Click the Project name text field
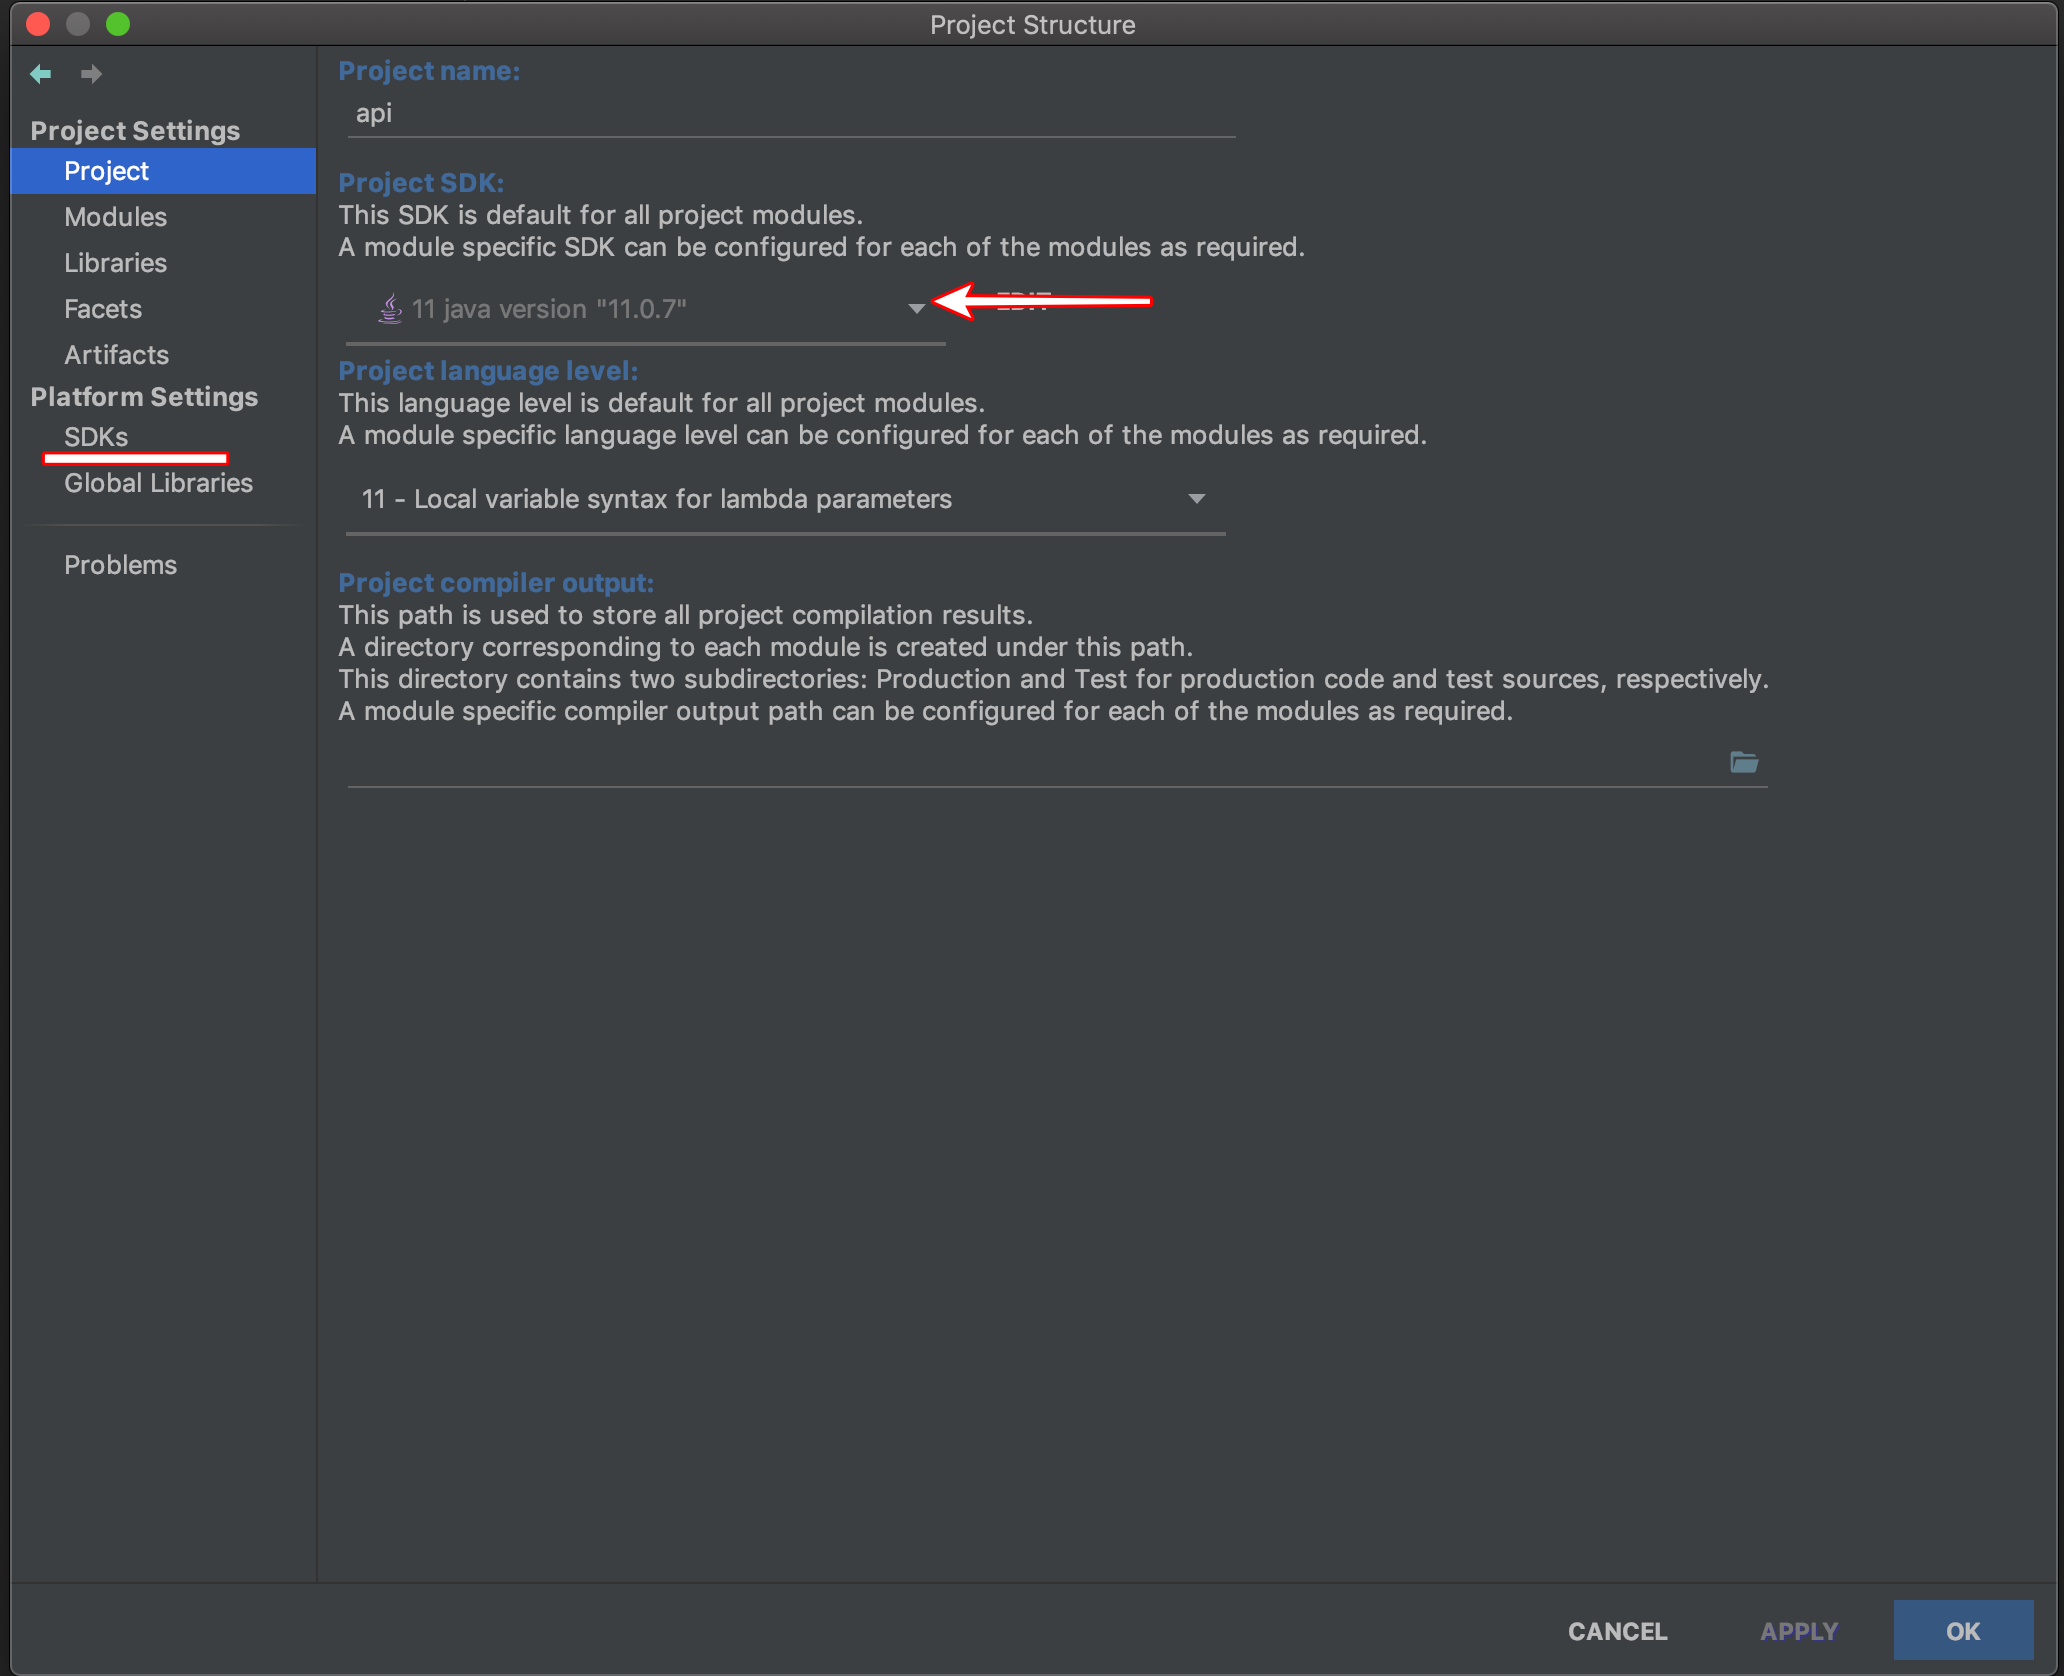 click(x=790, y=114)
